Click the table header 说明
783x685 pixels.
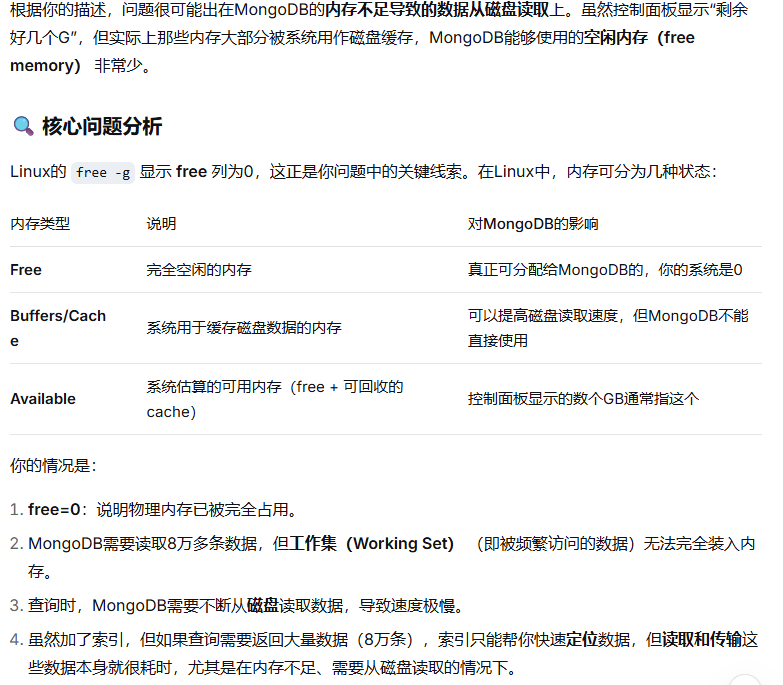pyautogui.click(x=161, y=224)
